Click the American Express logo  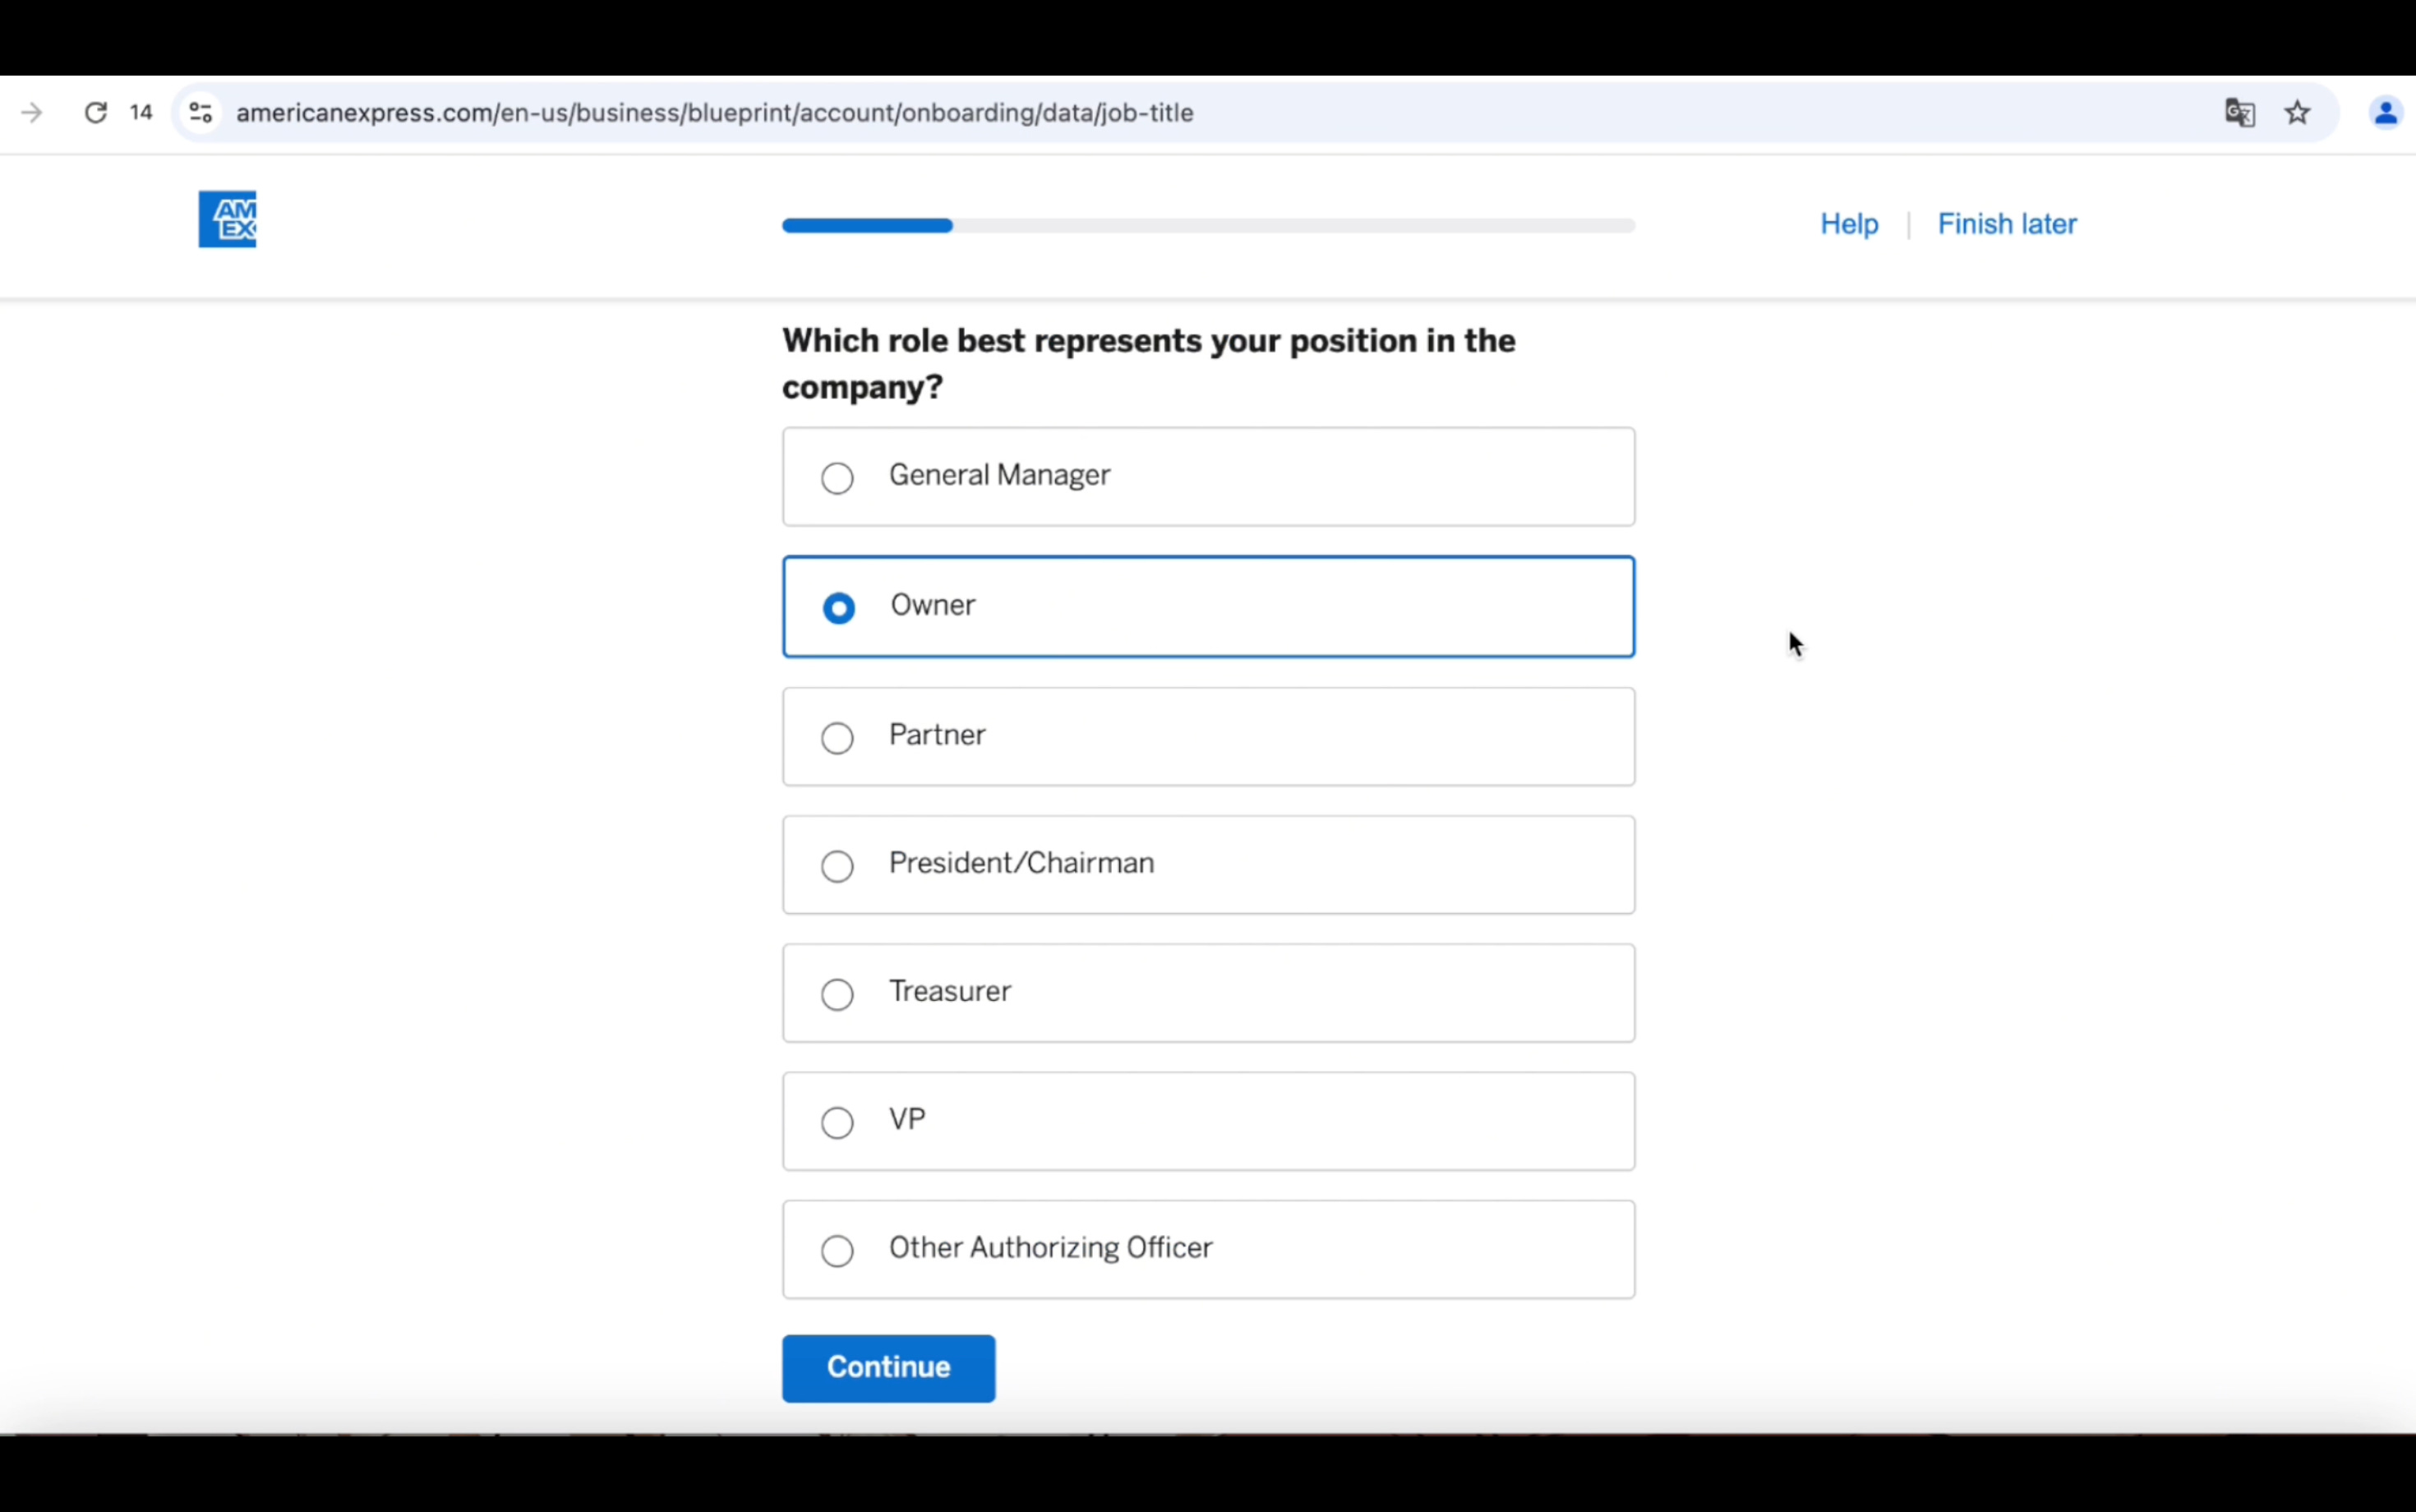point(227,219)
